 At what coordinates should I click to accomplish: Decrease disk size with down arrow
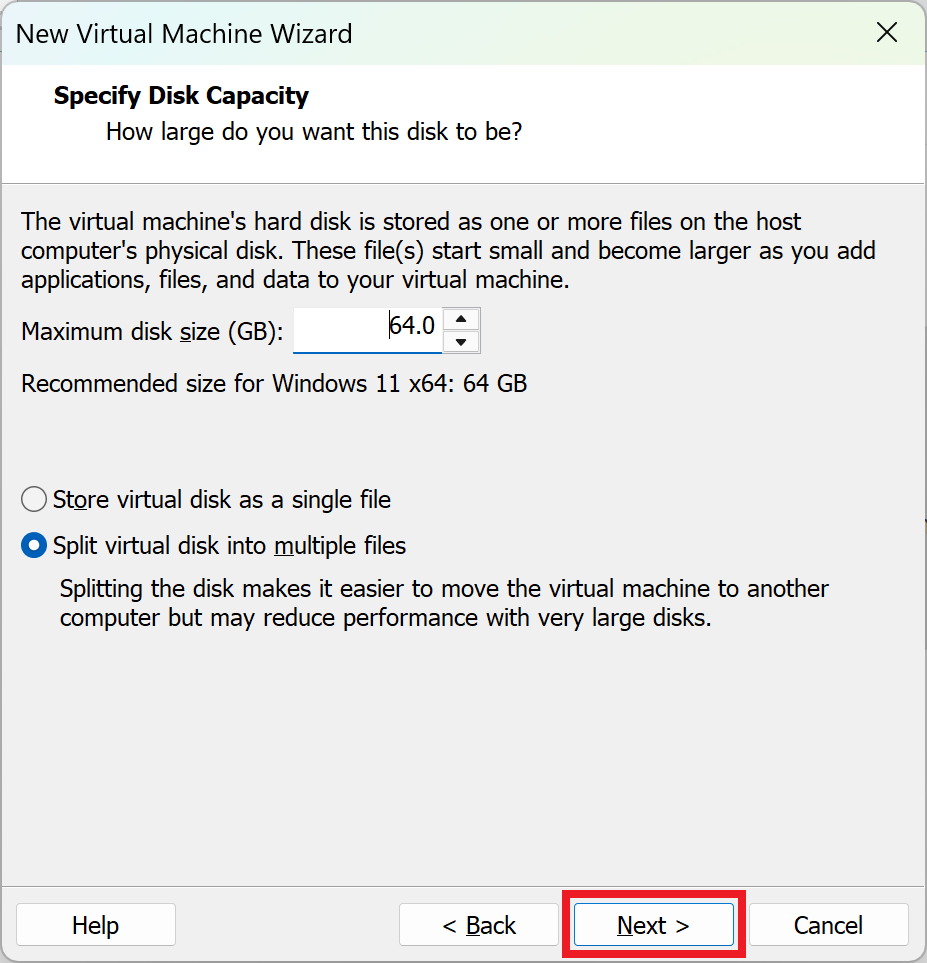point(460,342)
